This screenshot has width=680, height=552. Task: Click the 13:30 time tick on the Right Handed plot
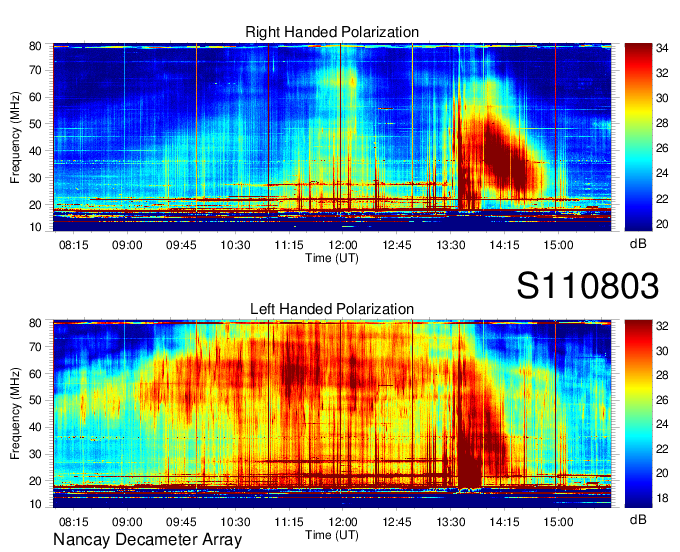[451, 245]
